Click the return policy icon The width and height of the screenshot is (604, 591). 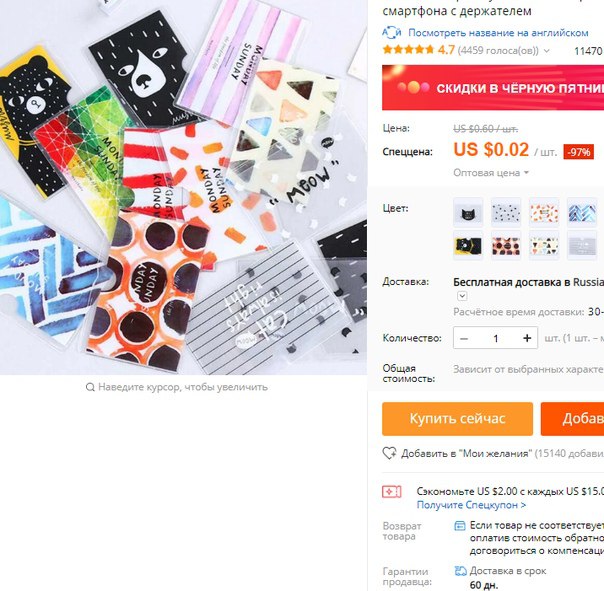click(x=460, y=526)
